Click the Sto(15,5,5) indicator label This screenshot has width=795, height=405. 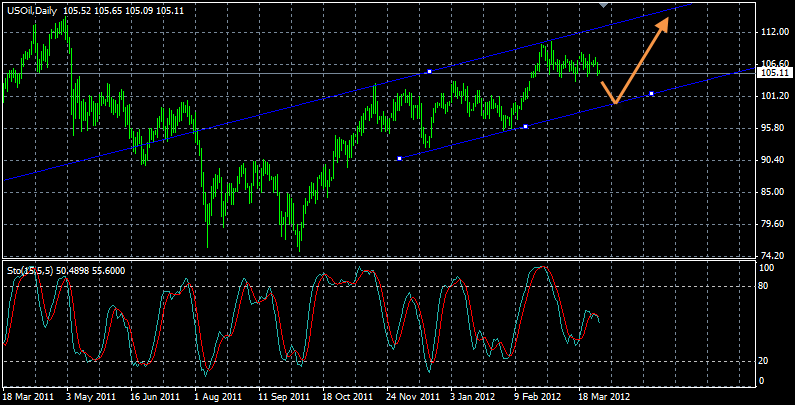tap(30, 271)
